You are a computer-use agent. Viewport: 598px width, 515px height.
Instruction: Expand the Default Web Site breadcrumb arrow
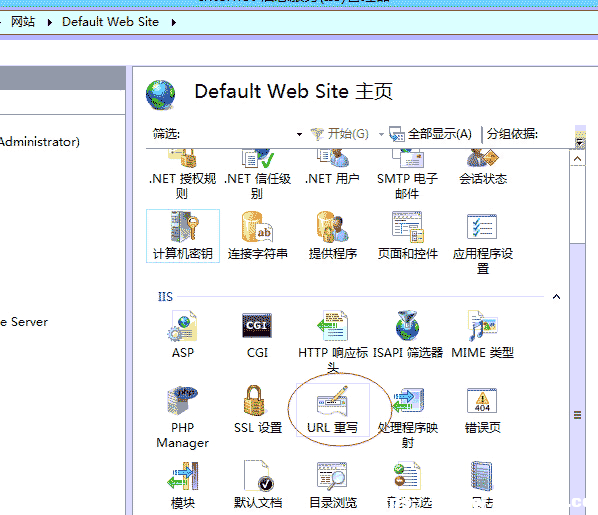pyautogui.click(x=174, y=23)
